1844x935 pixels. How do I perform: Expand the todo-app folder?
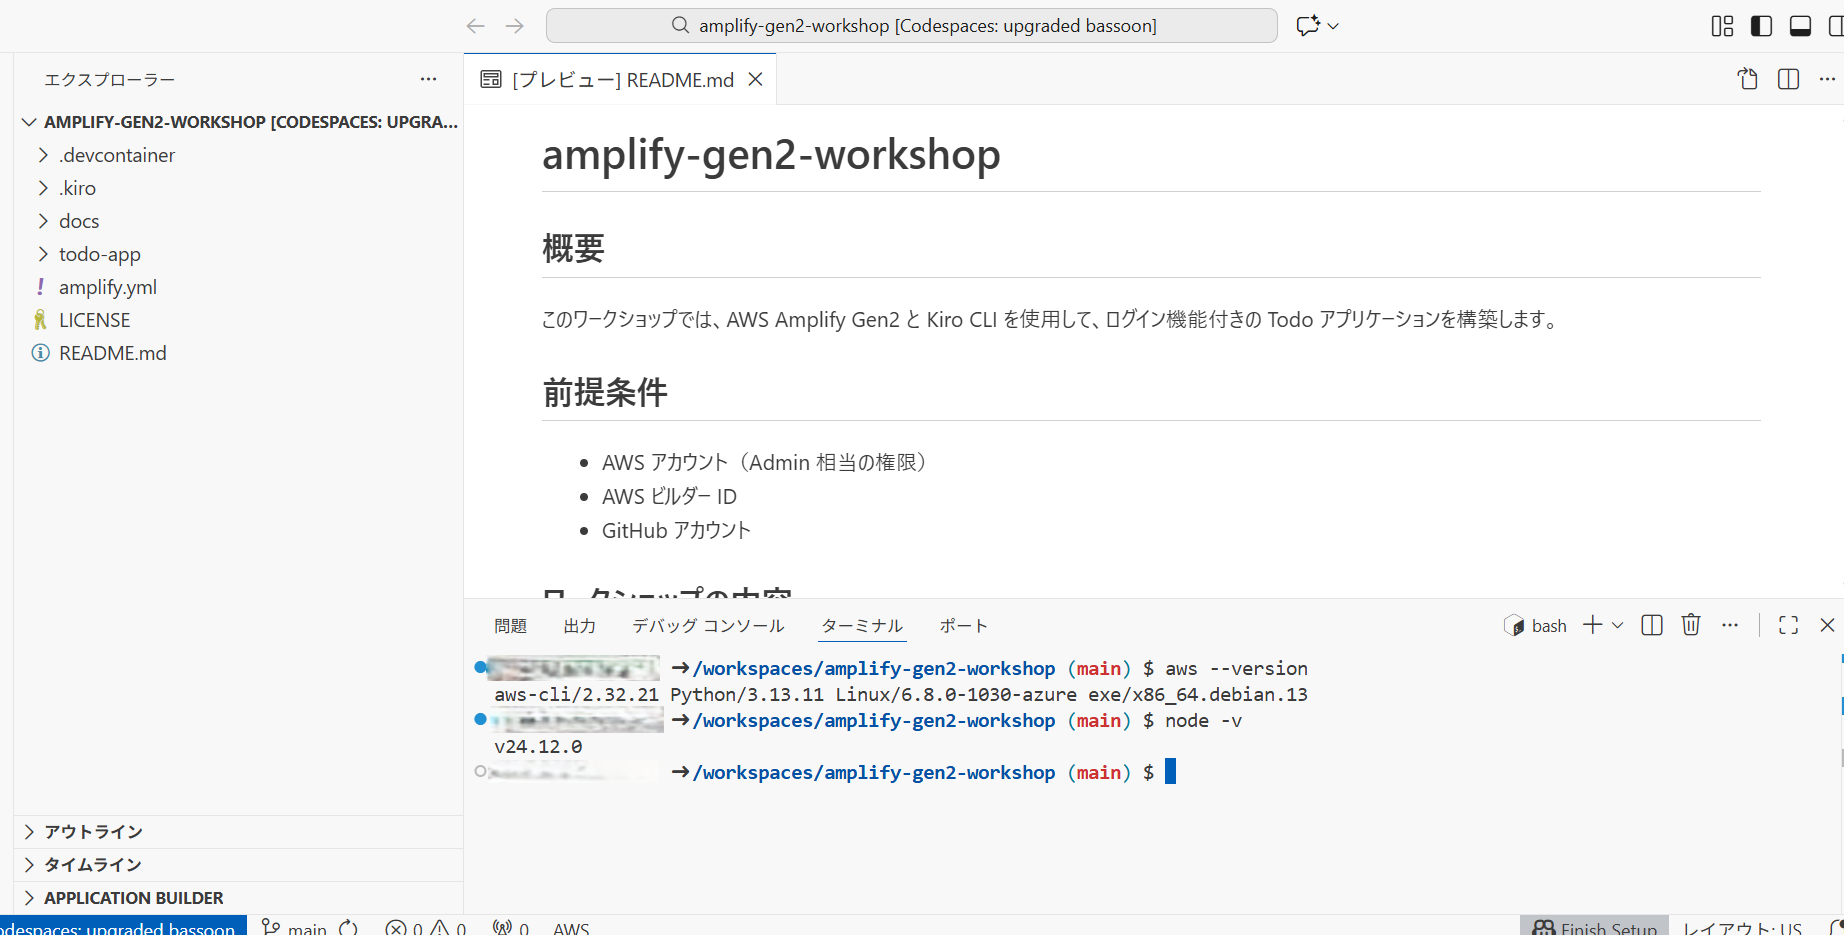pyautogui.click(x=99, y=254)
